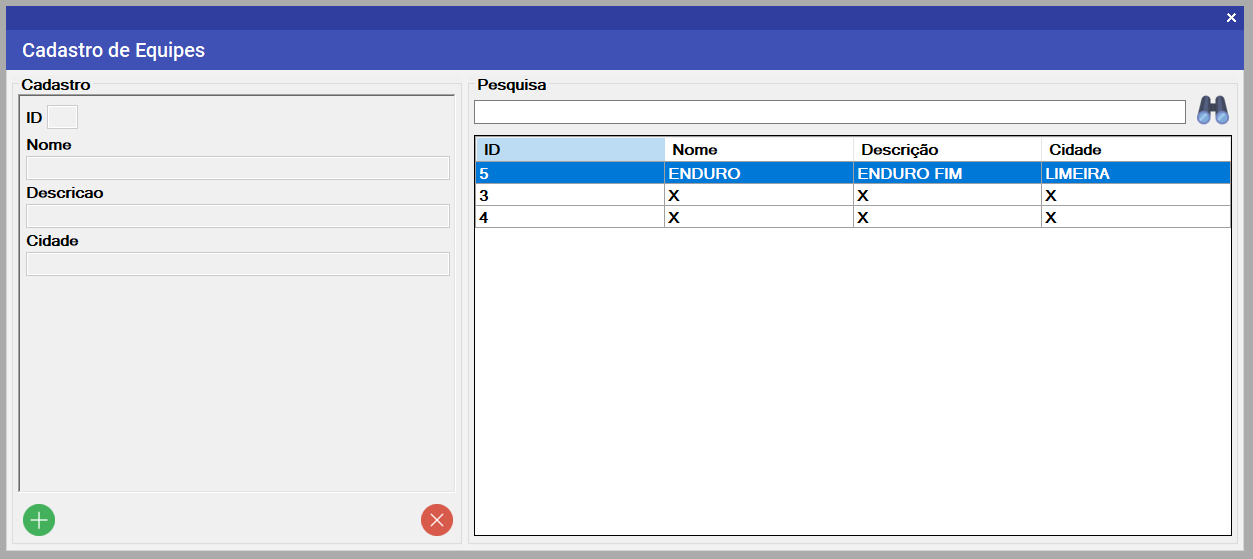The width and height of the screenshot is (1253, 559).
Task: Select the Cidade text field in Cadastro
Action: (238, 264)
